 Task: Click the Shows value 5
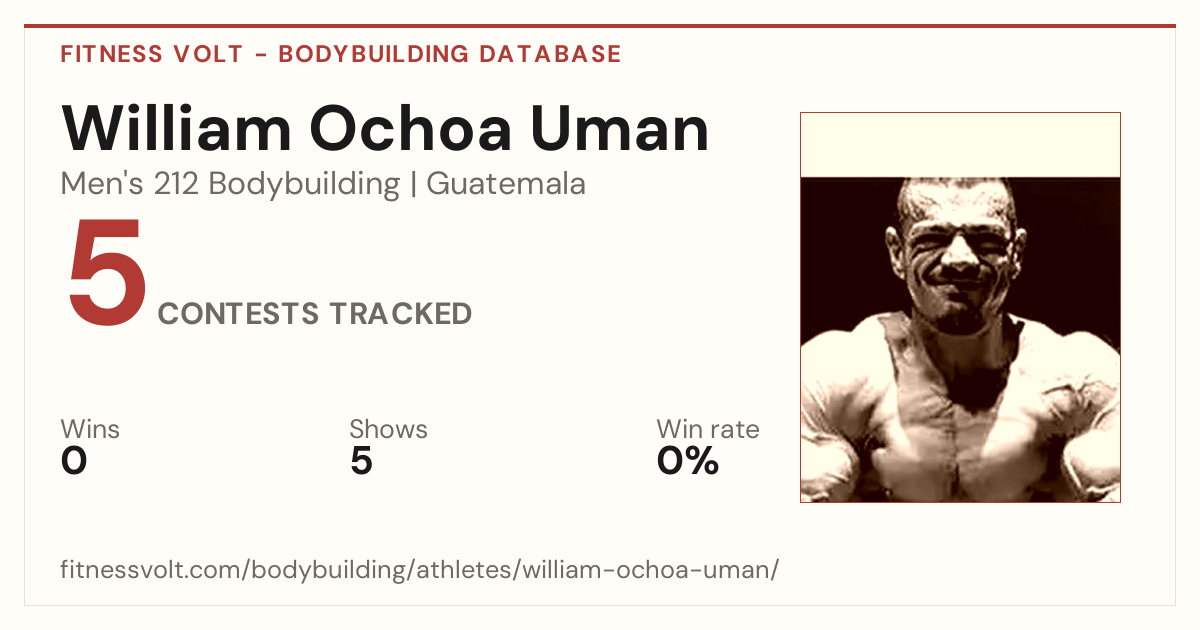point(361,462)
